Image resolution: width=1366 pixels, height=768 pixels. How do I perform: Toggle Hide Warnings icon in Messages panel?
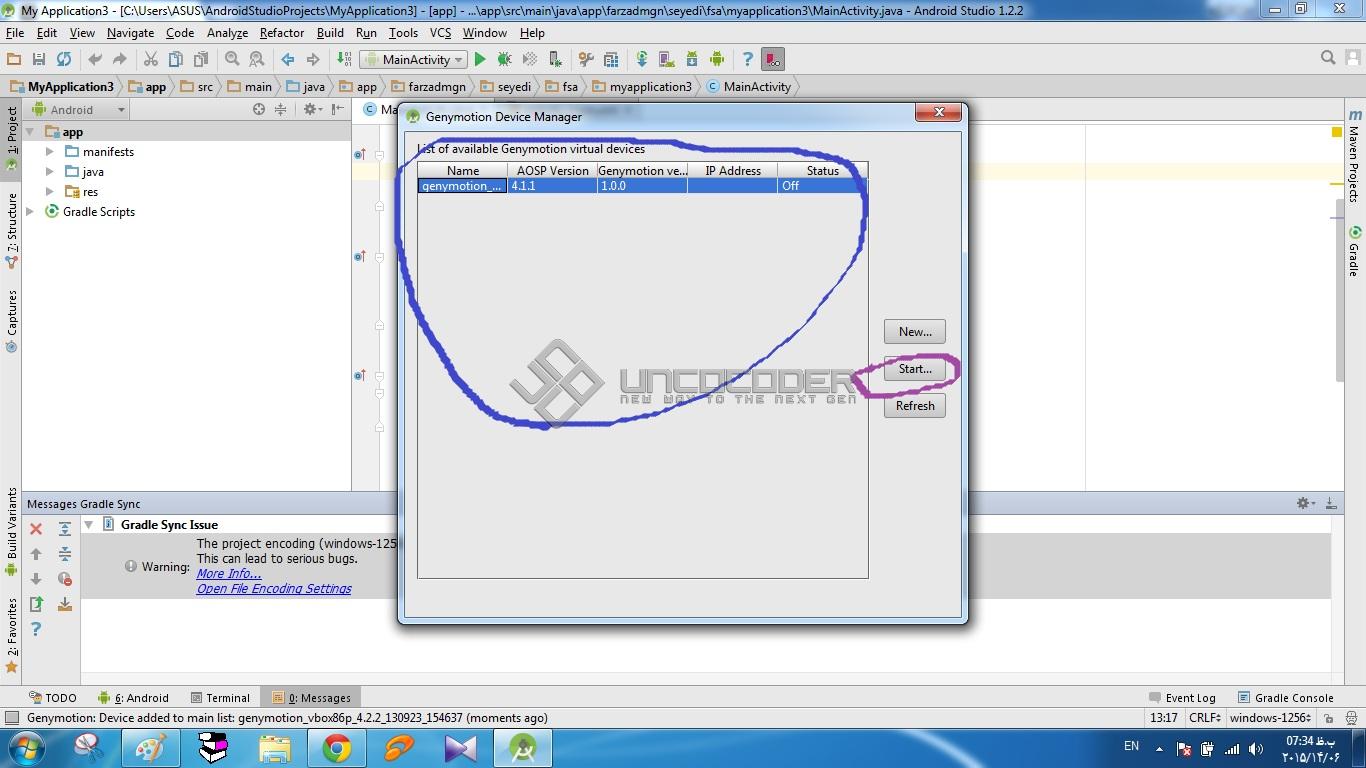pos(65,579)
